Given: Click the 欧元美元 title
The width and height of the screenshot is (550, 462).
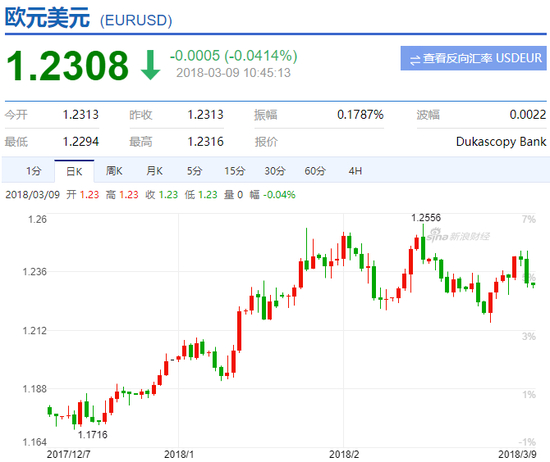Looking at the screenshot, I should pyautogui.click(x=47, y=18).
